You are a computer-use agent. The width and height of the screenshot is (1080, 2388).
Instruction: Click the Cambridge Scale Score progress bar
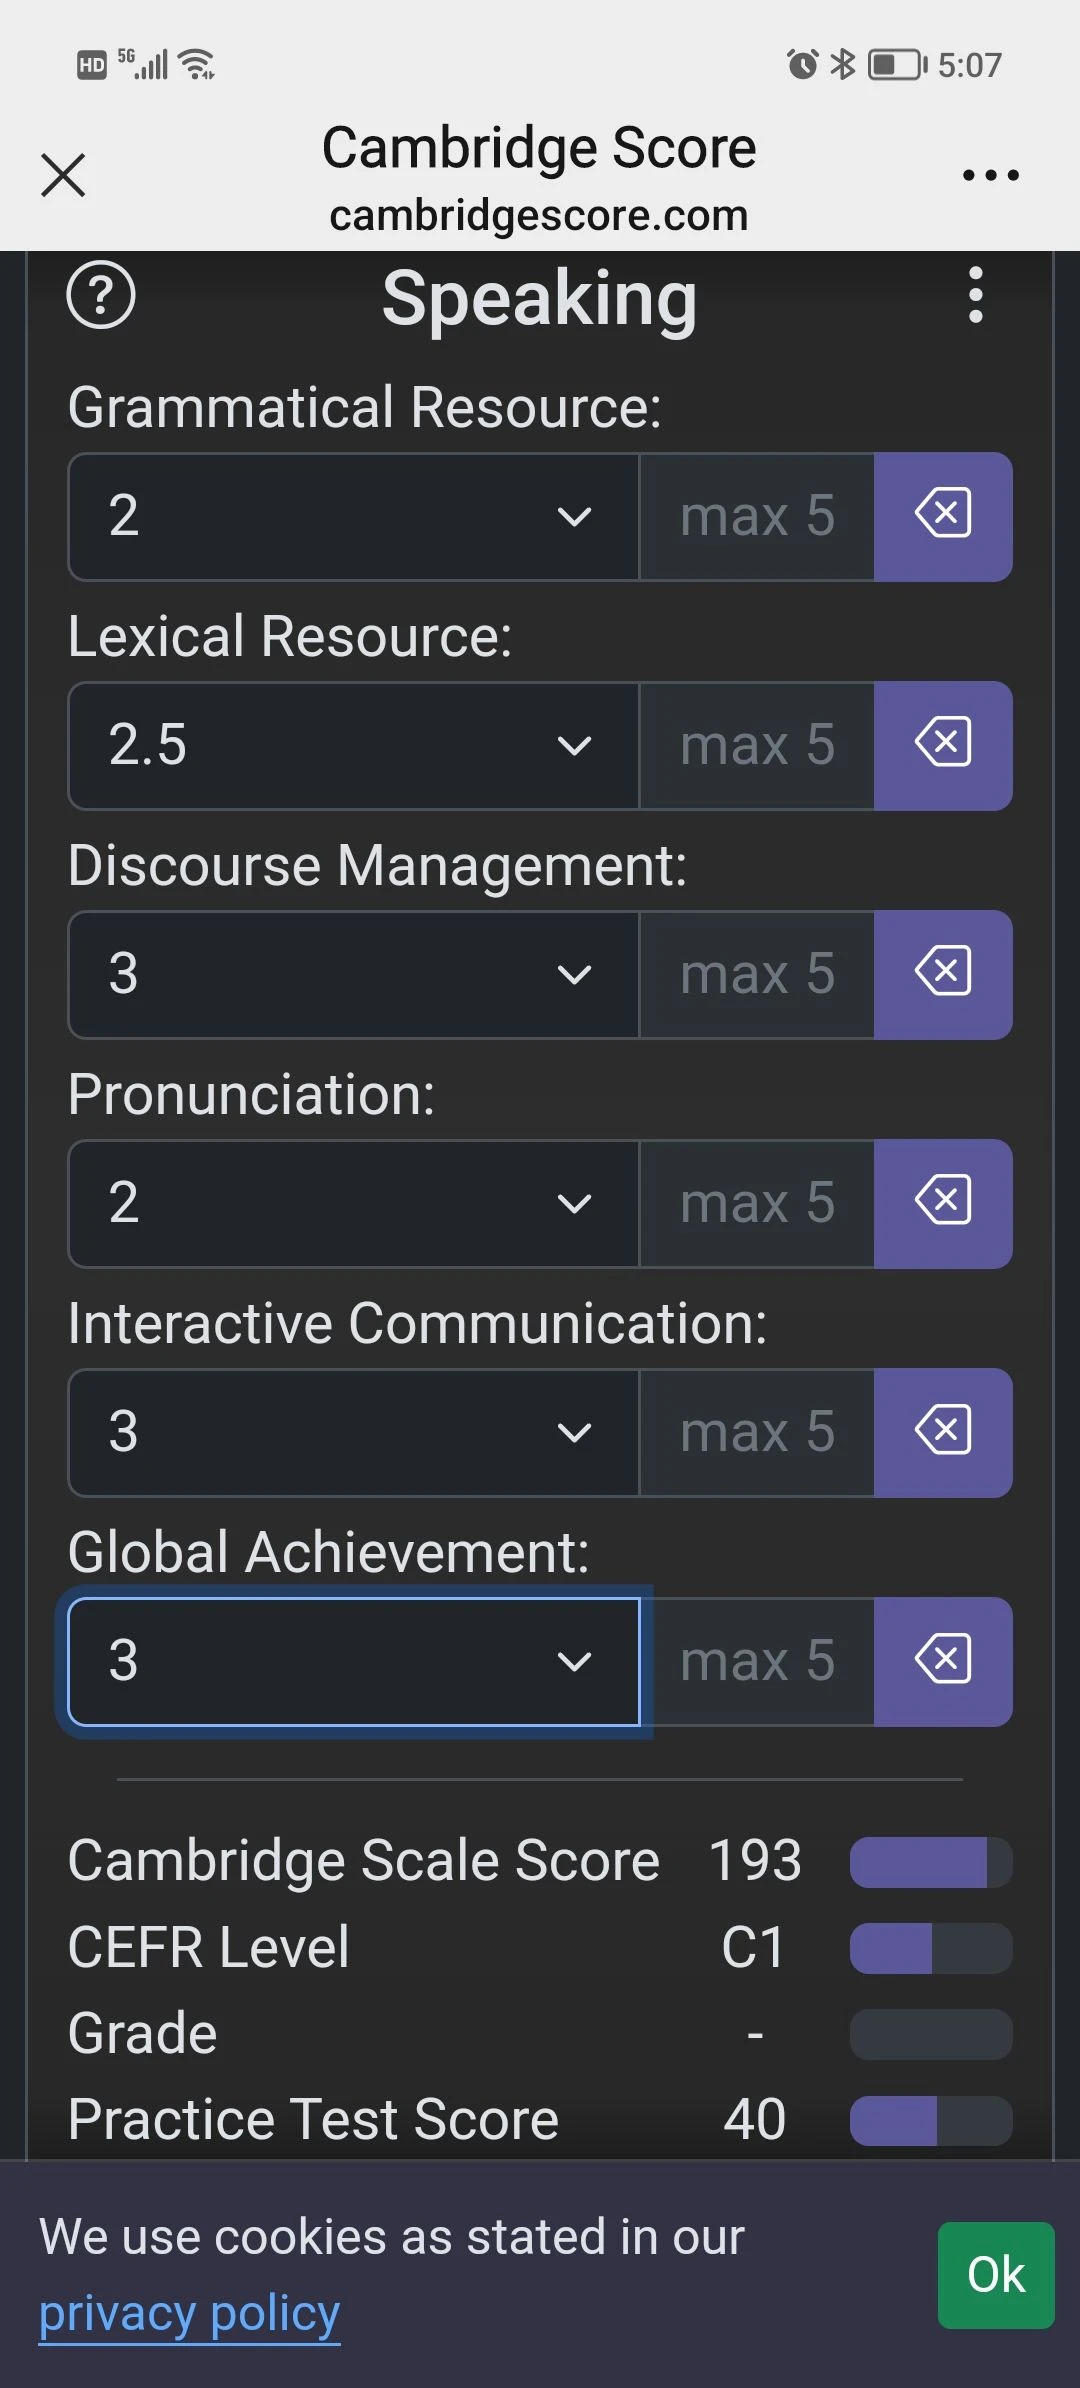tap(931, 1862)
